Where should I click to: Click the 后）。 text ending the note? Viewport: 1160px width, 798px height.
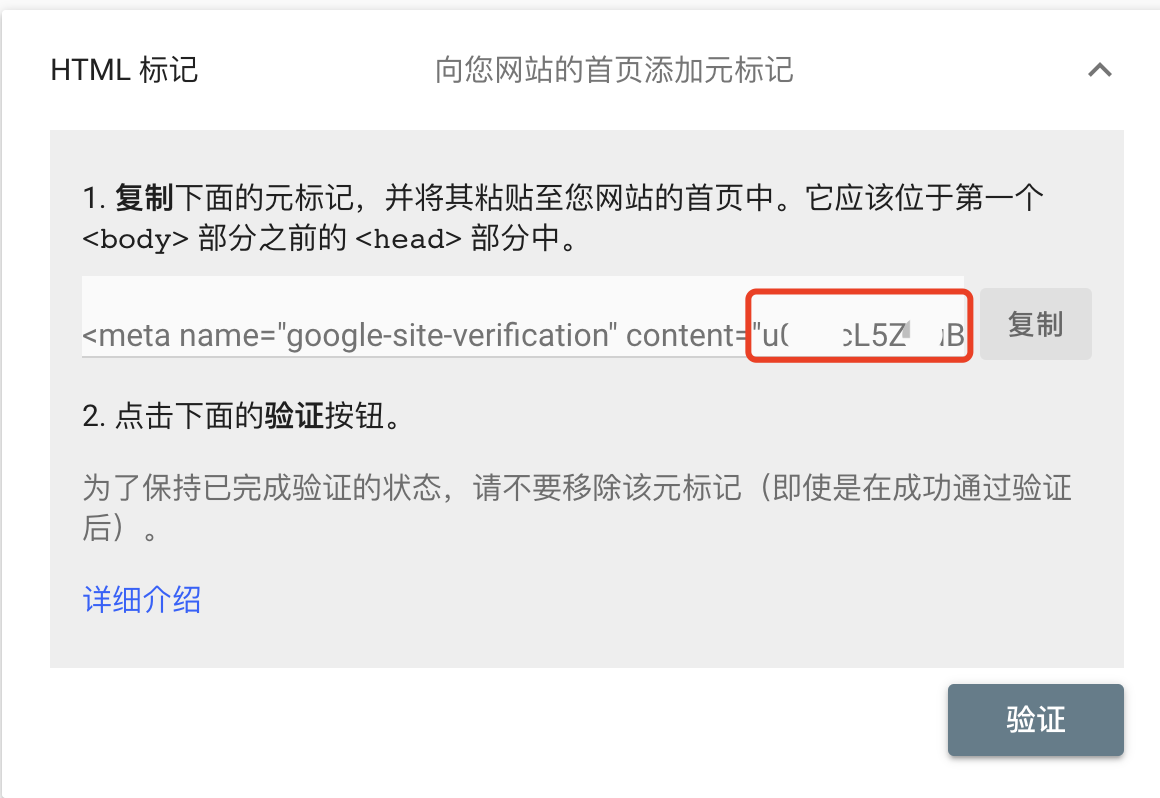tap(120, 528)
